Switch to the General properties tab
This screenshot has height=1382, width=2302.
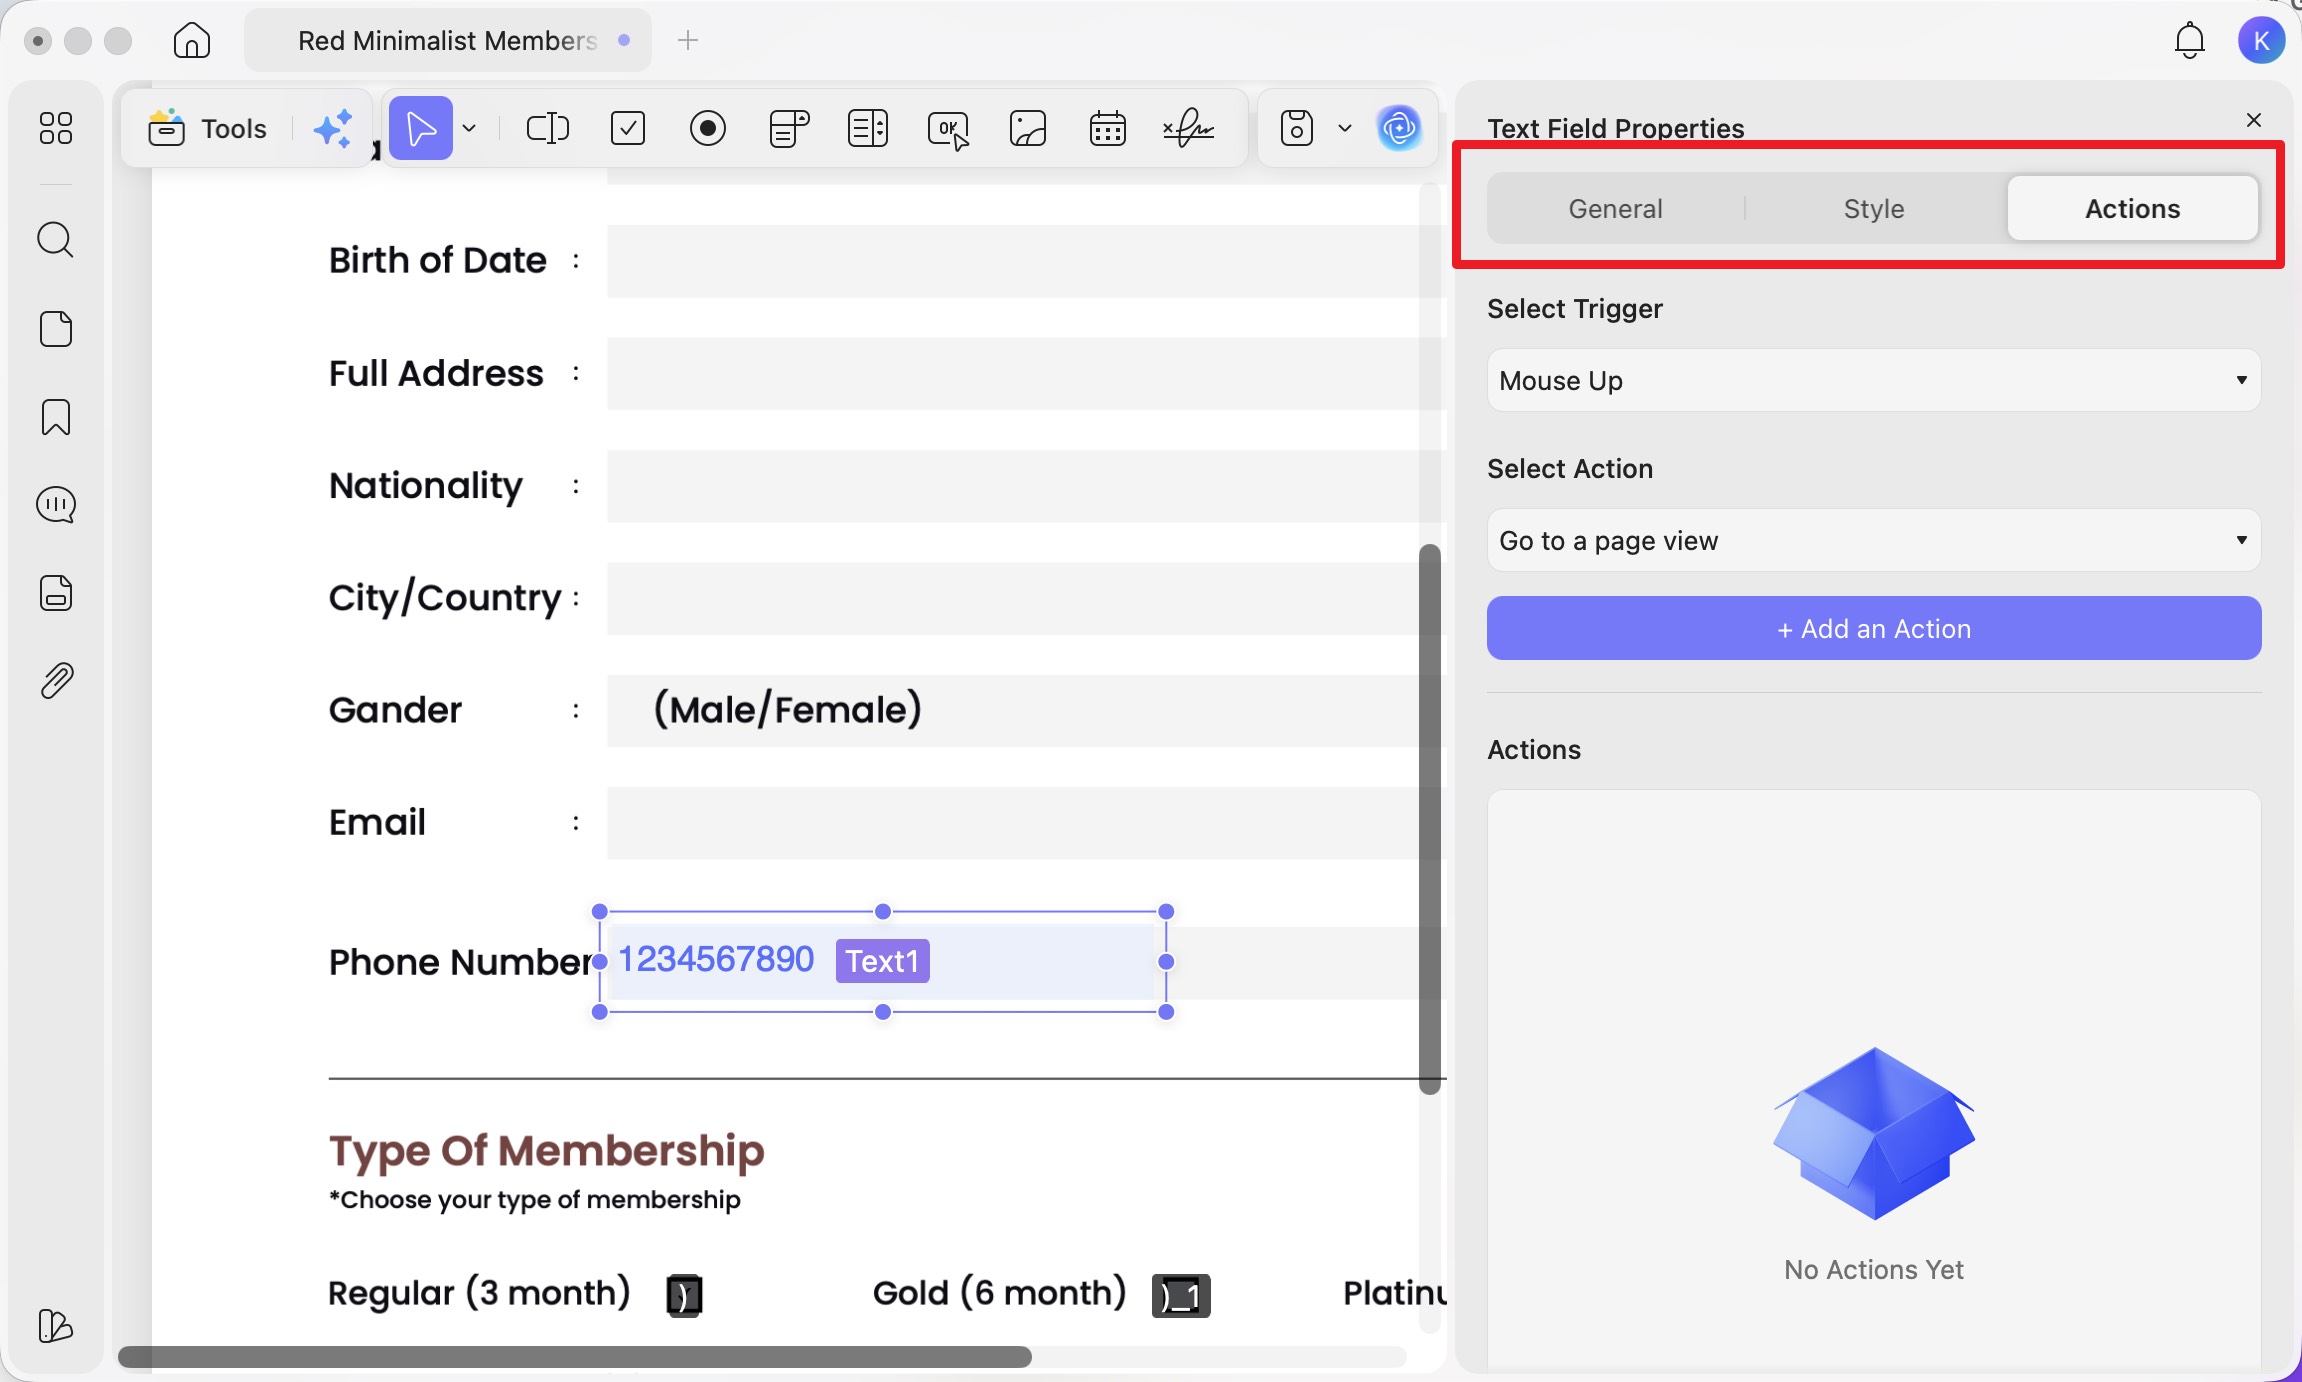[x=1615, y=208]
